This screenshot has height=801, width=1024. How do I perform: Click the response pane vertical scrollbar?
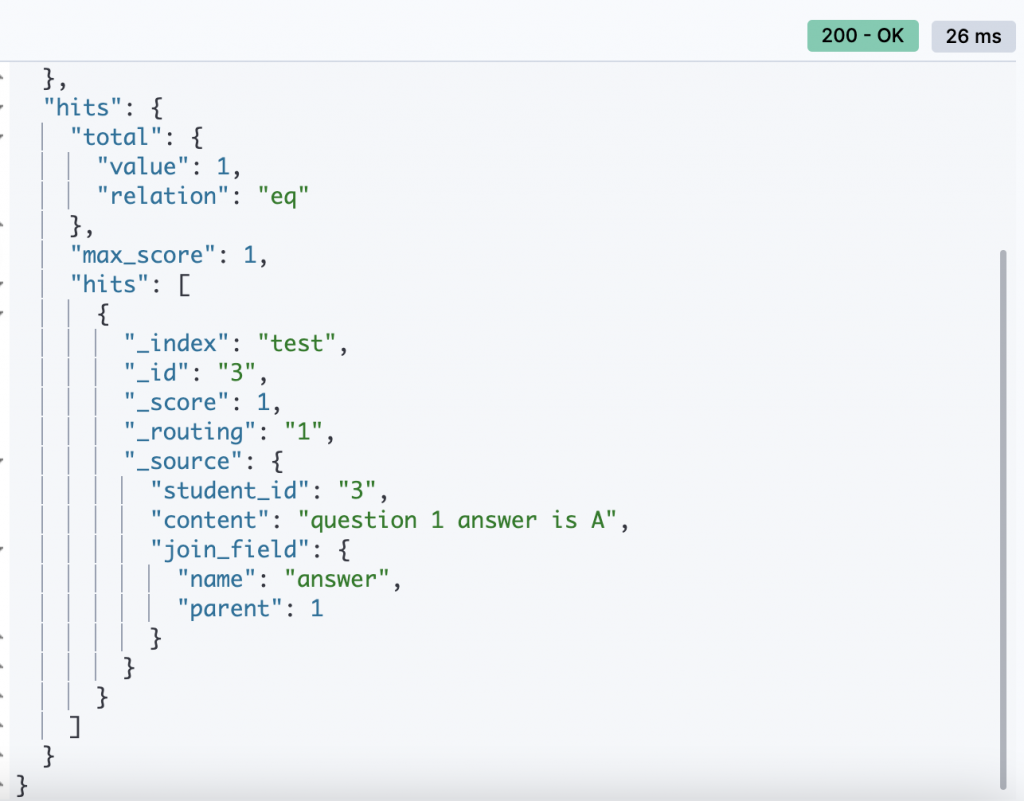[1003, 520]
